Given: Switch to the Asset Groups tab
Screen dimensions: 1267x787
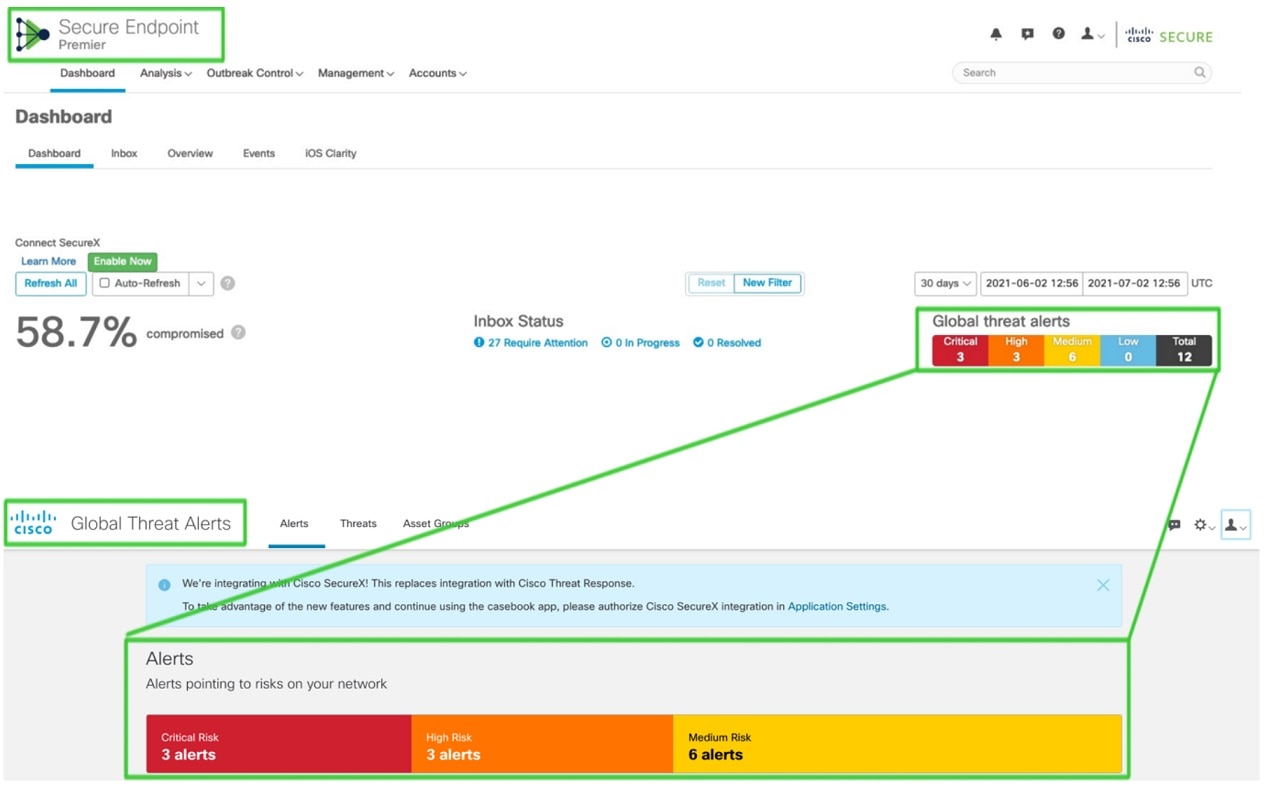Looking at the screenshot, I should tap(436, 523).
